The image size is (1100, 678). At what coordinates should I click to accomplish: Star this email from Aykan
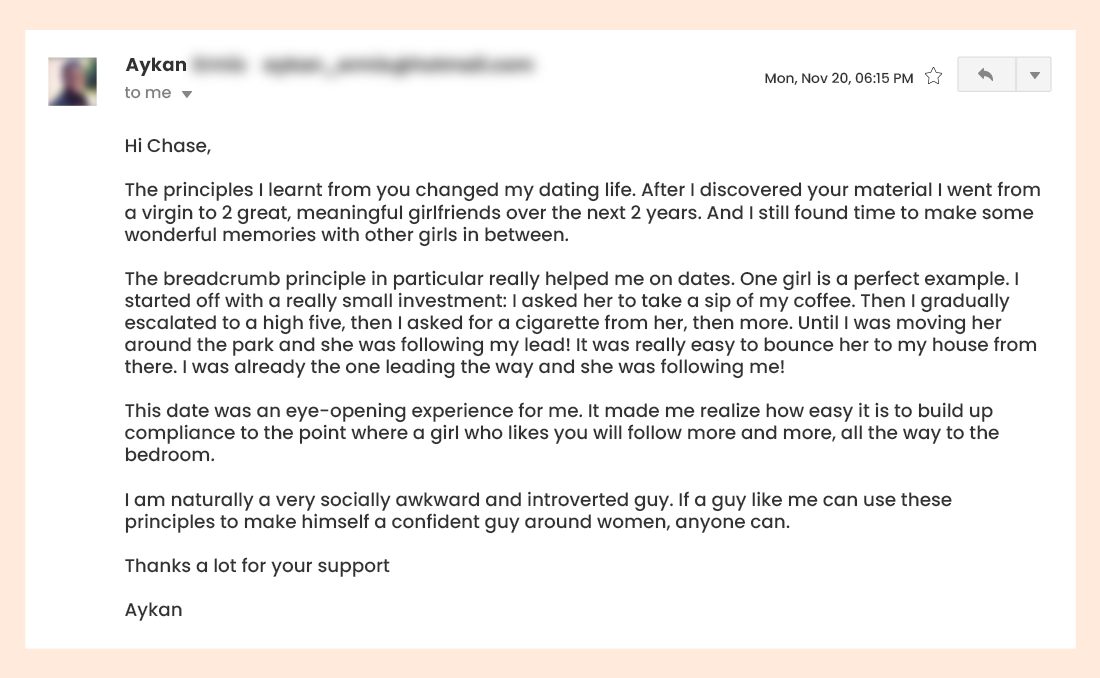(x=933, y=76)
